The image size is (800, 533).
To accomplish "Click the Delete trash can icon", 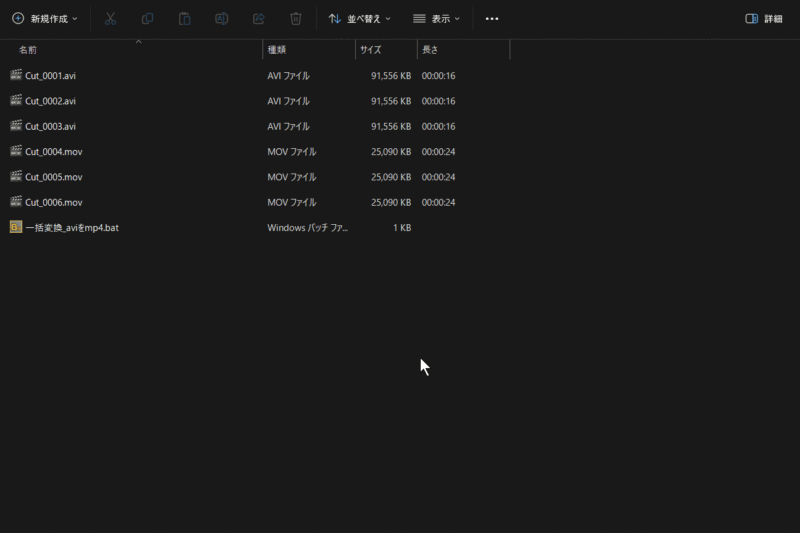I will [295, 19].
